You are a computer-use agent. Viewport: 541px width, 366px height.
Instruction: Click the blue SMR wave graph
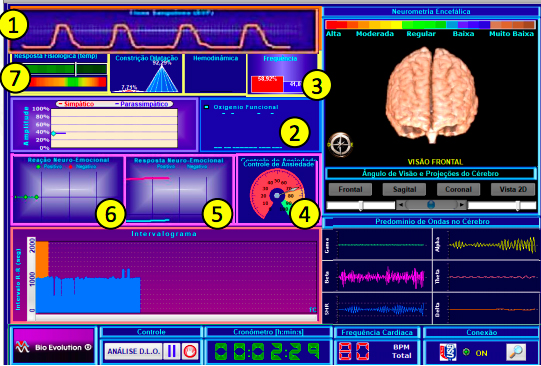click(381, 309)
